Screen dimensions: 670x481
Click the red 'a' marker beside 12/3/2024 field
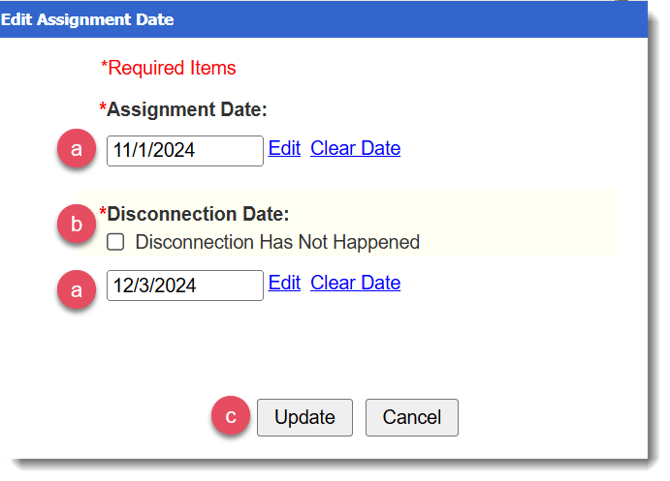[x=77, y=291]
